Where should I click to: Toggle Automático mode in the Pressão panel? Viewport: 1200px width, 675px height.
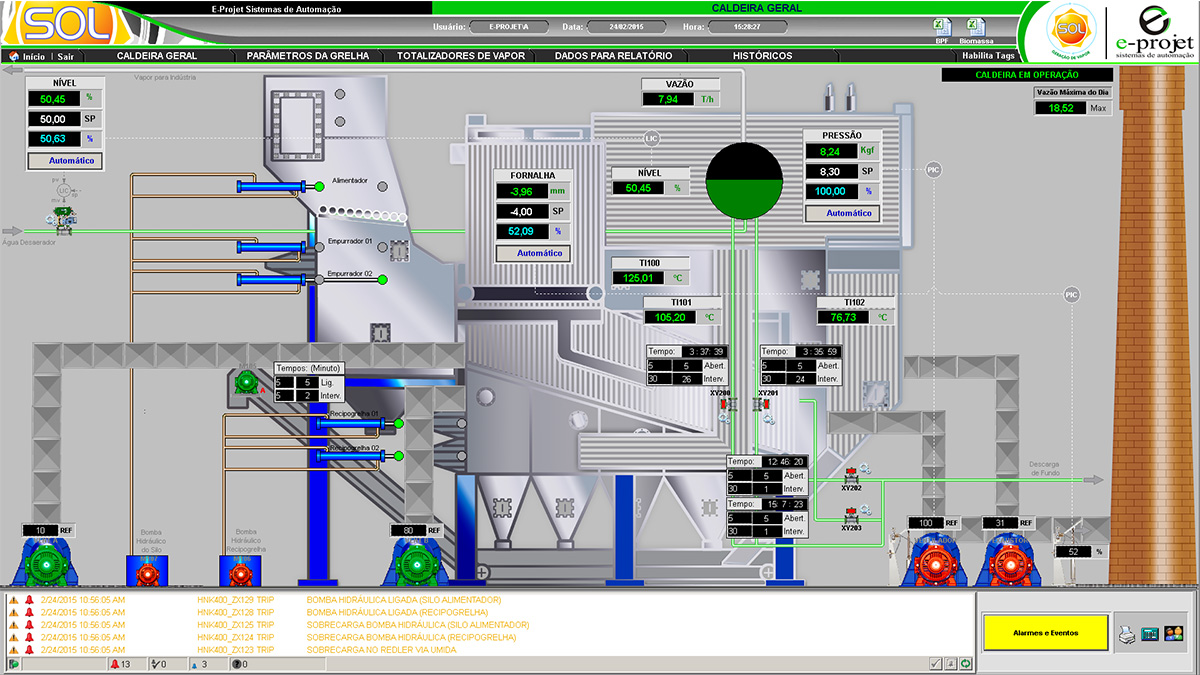[842, 213]
